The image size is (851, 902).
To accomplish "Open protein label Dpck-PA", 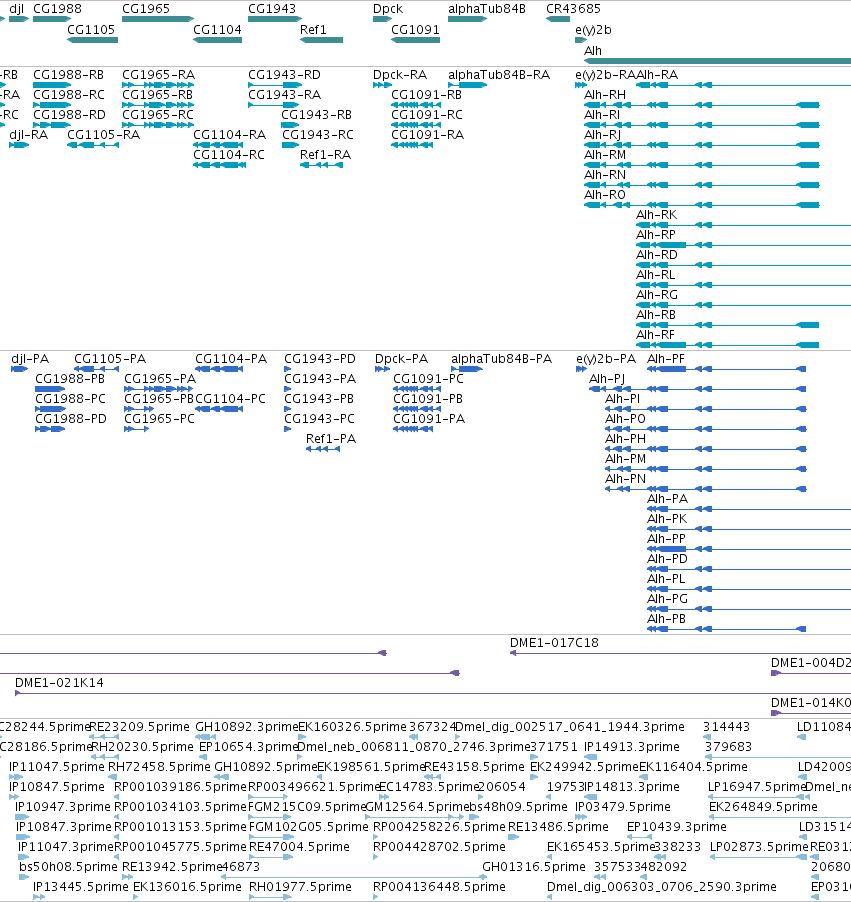I will [402, 359].
